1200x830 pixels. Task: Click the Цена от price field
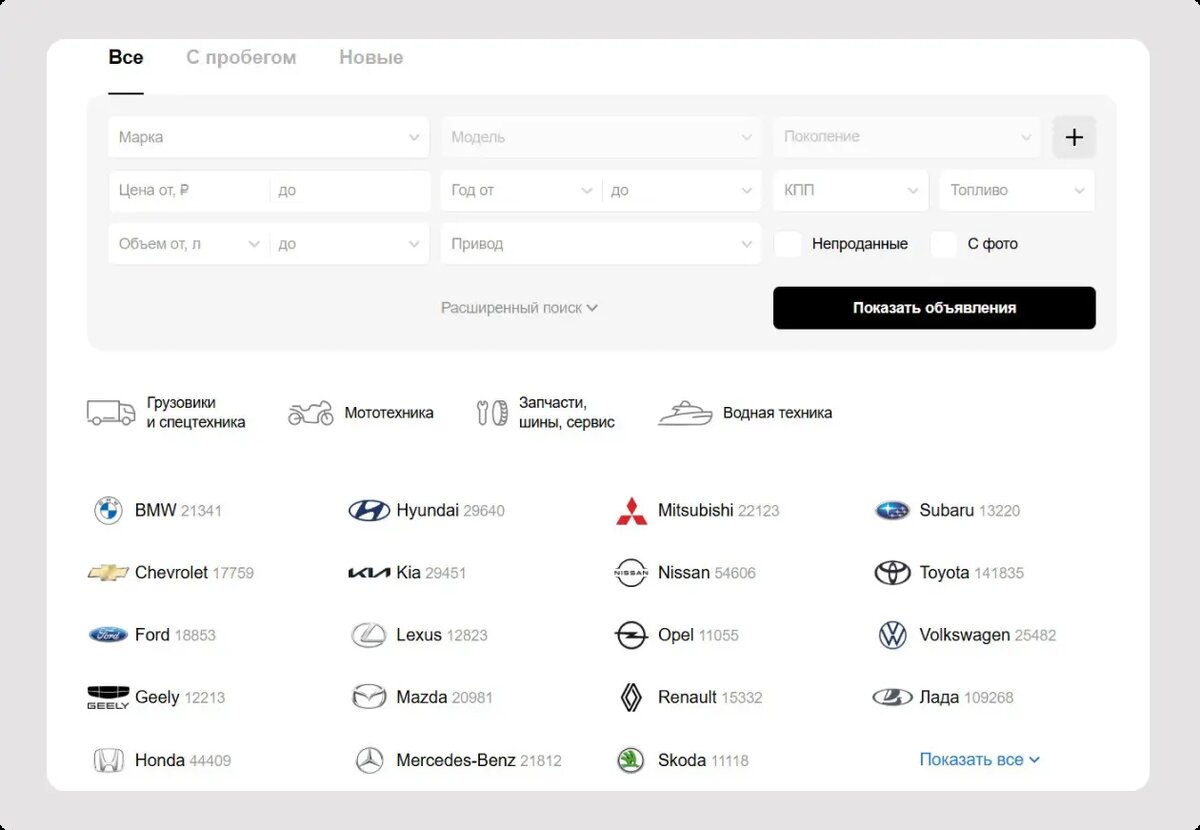[x=188, y=190]
